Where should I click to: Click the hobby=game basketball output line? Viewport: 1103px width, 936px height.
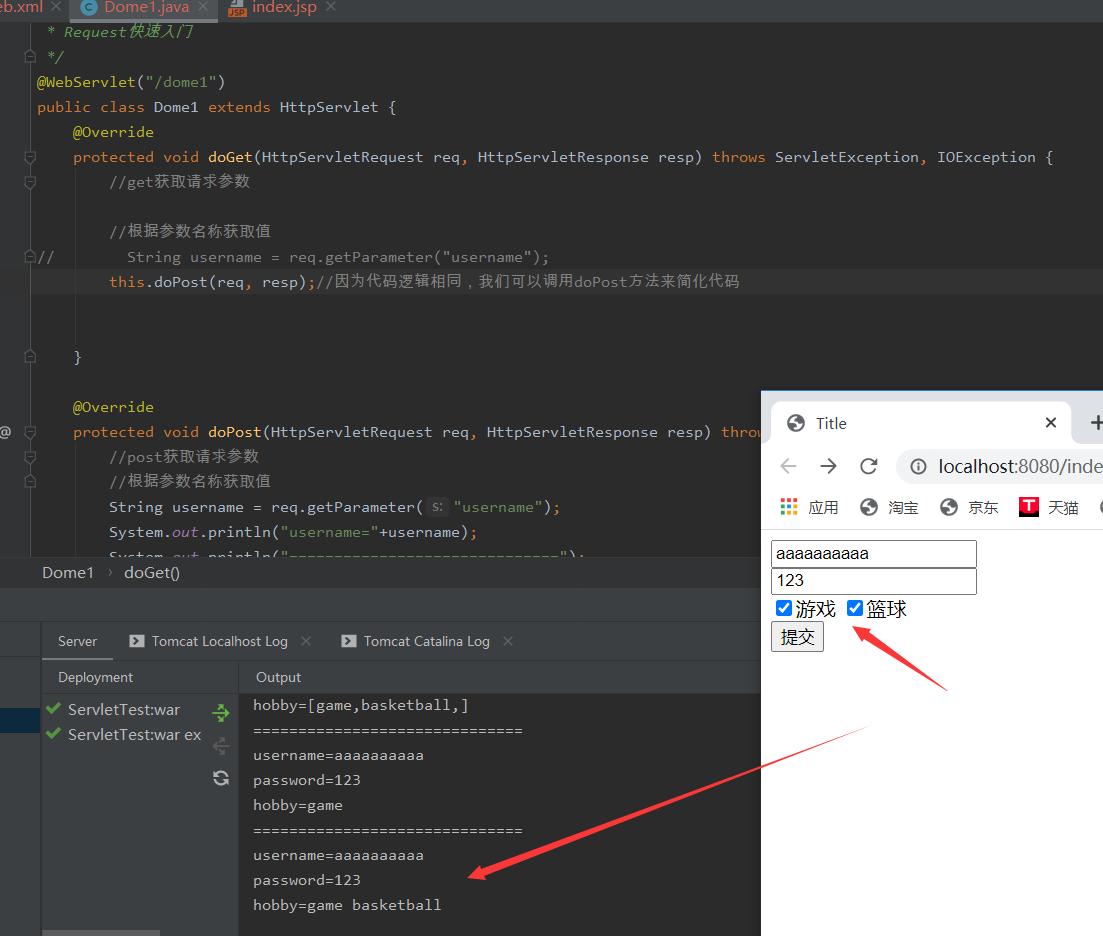pos(347,905)
